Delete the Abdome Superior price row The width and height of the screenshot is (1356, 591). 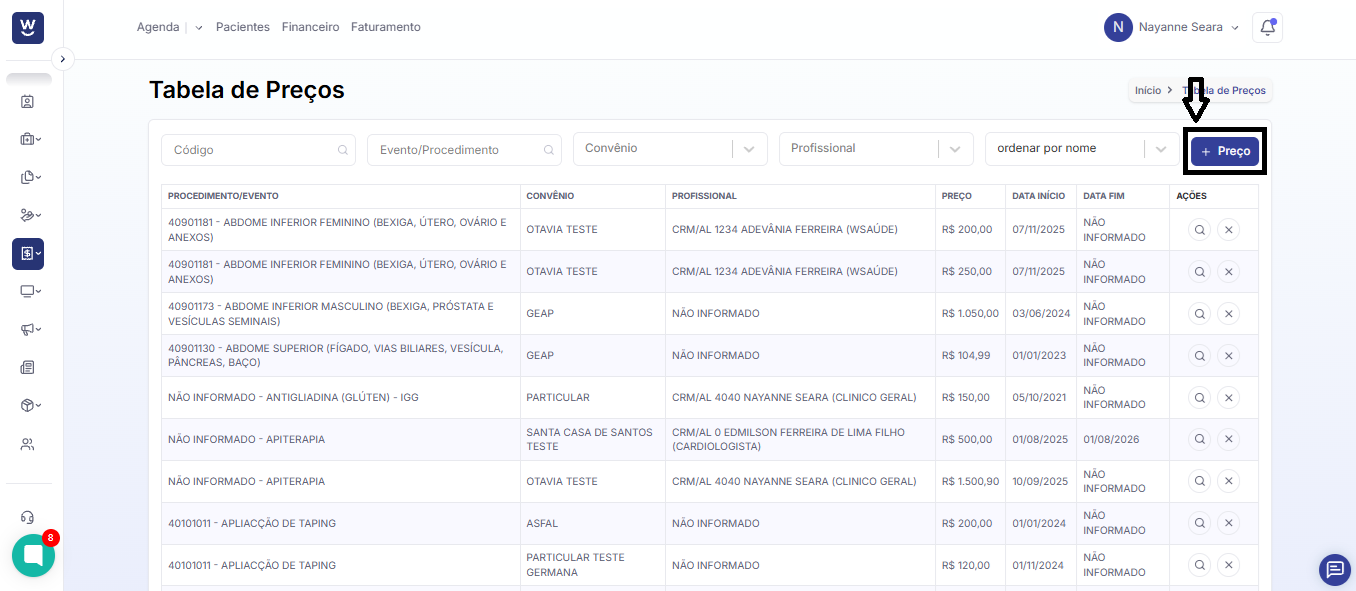pos(1229,356)
